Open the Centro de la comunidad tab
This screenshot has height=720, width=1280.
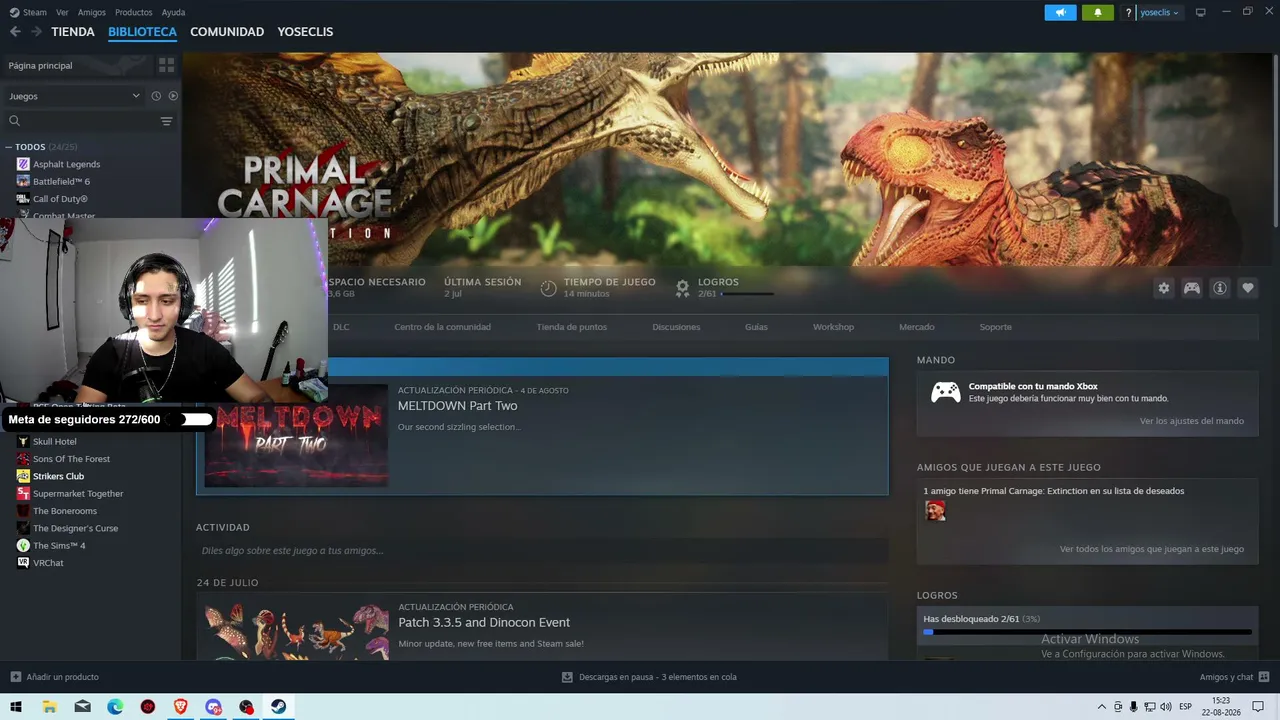pyautogui.click(x=442, y=327)
